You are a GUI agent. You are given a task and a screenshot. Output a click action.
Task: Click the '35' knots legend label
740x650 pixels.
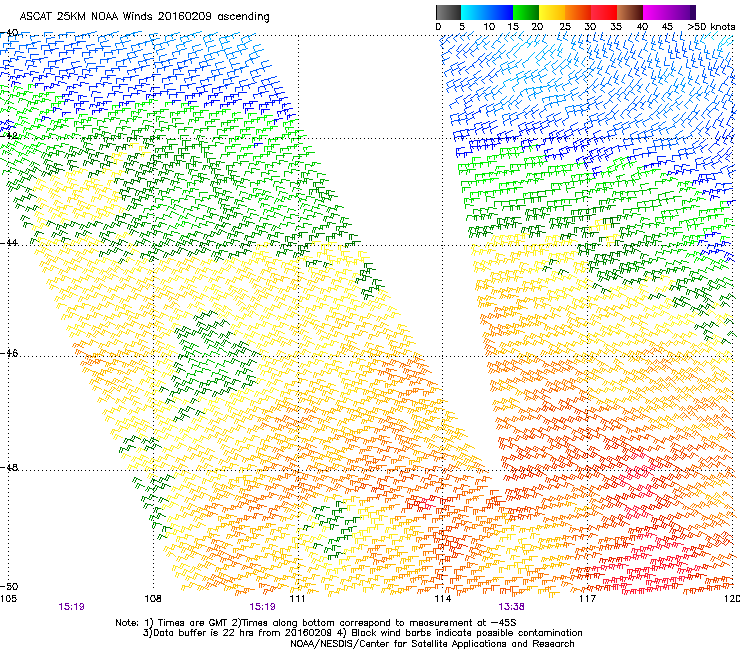[x=616, y=27]
